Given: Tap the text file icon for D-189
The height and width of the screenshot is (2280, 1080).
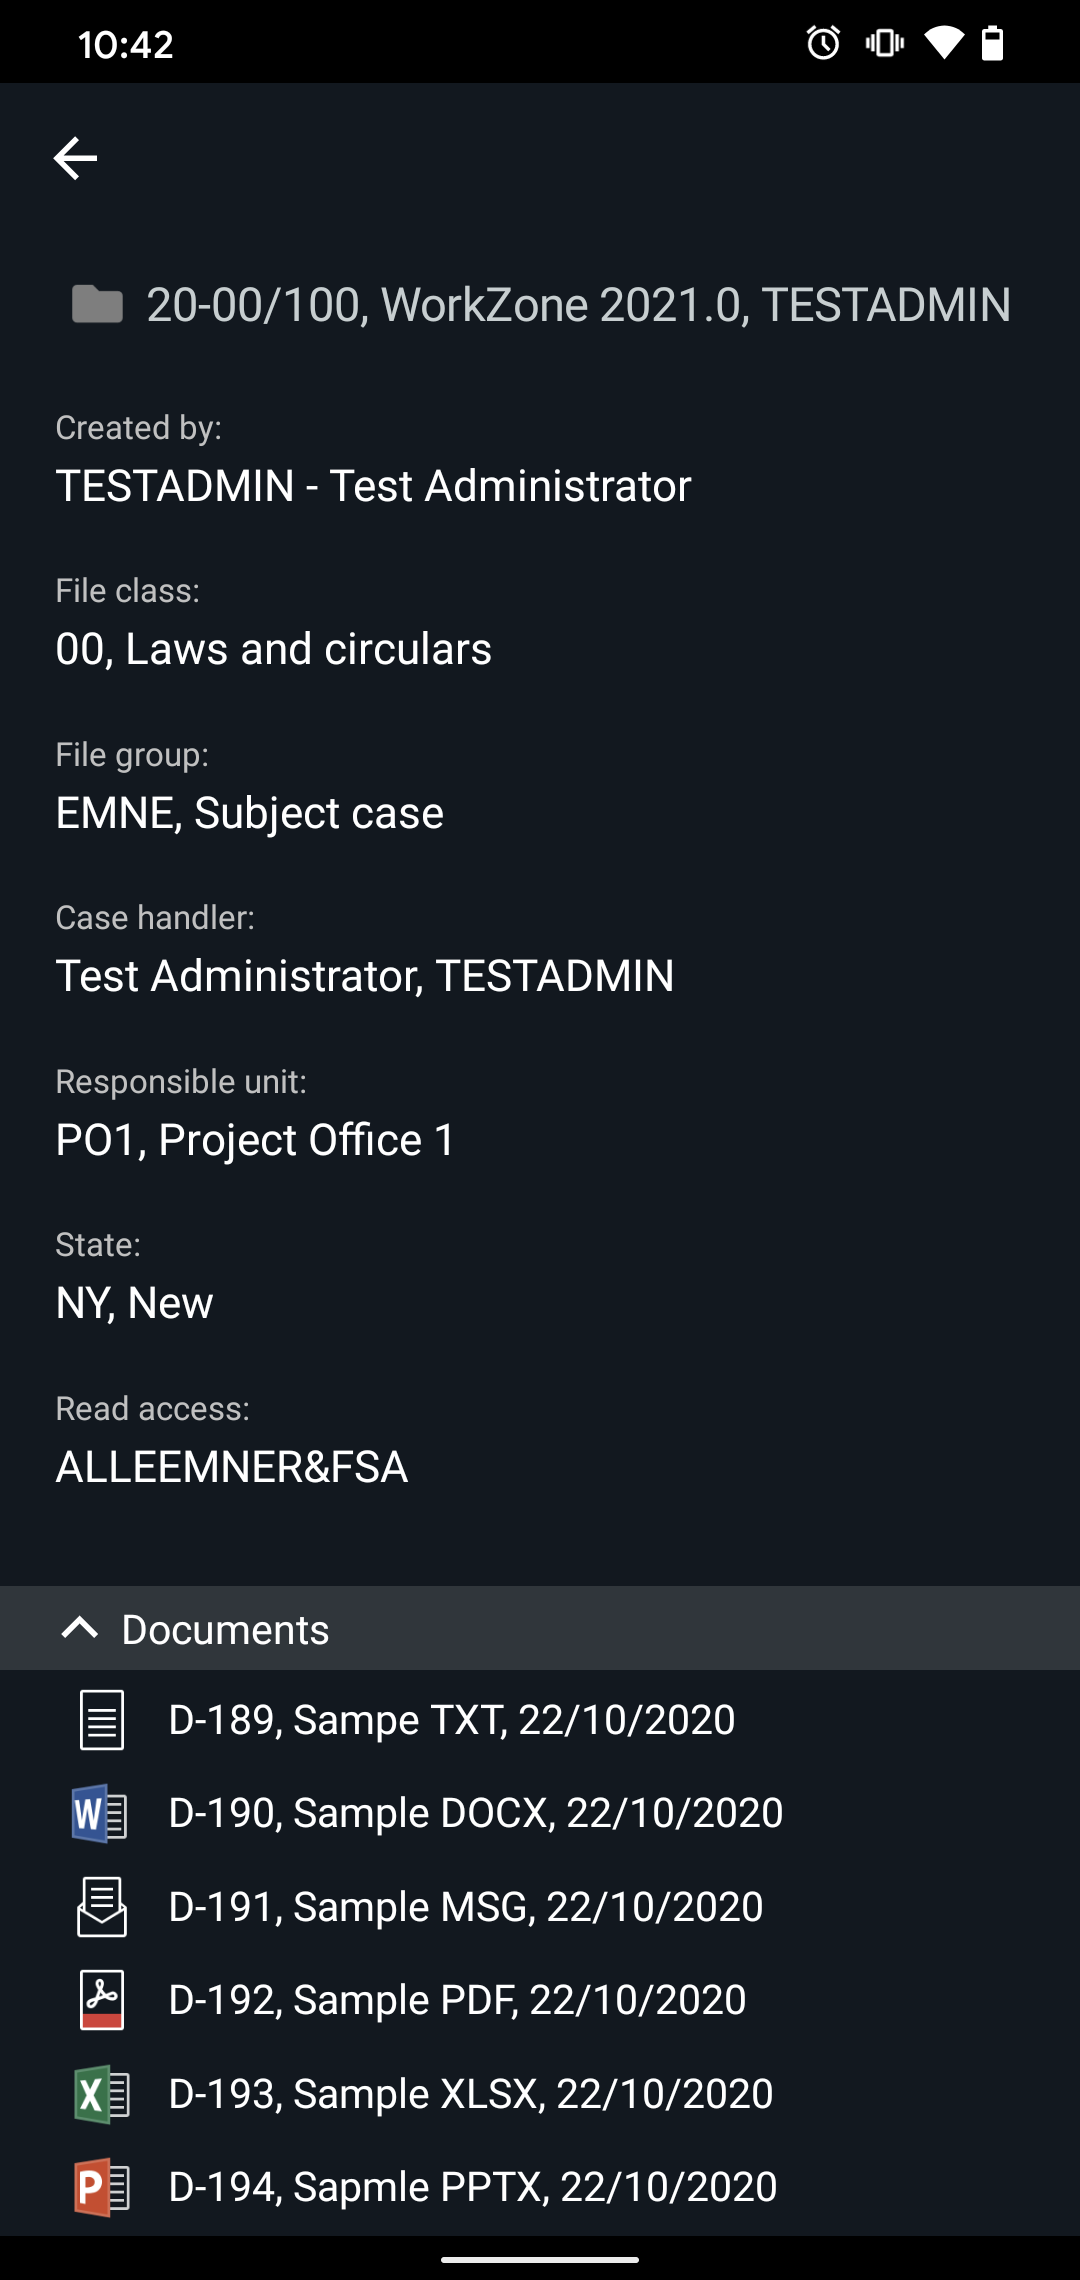Looking at the screenshot, I should (102, 1720).
